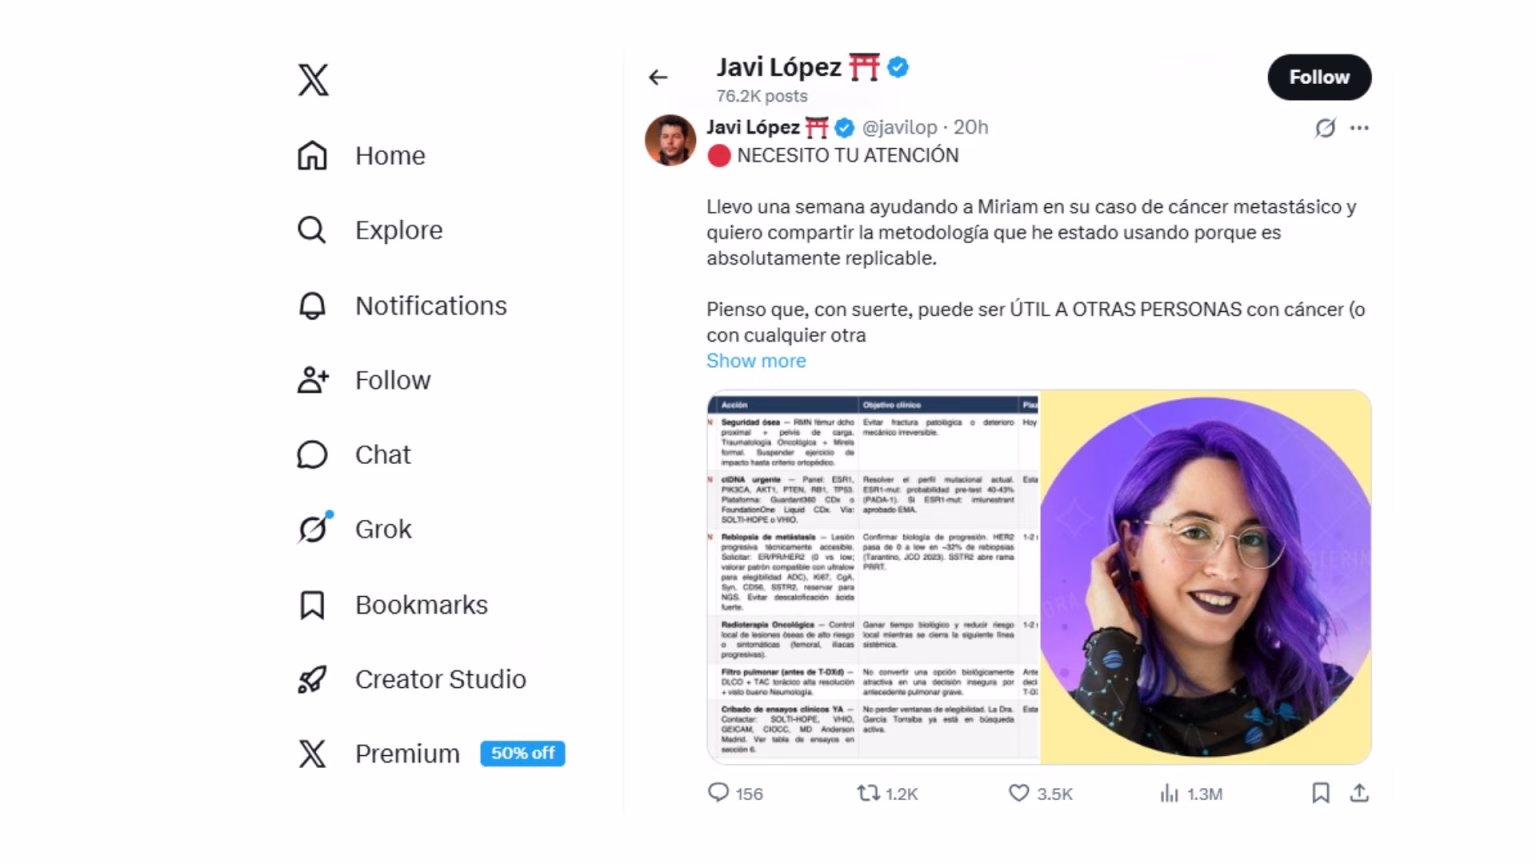Open Grok in the sidebar
This screenshot has width=1536, height=864.
tap(355, 529)
